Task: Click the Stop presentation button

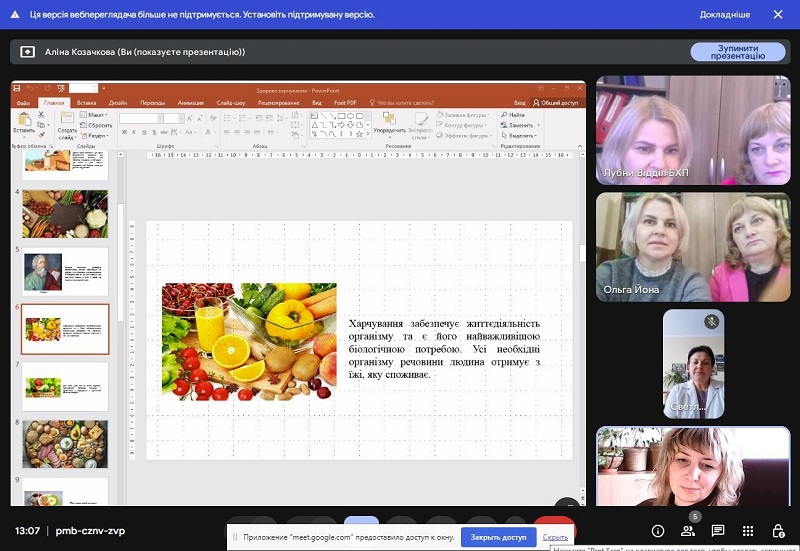Action: pos(737,52)
